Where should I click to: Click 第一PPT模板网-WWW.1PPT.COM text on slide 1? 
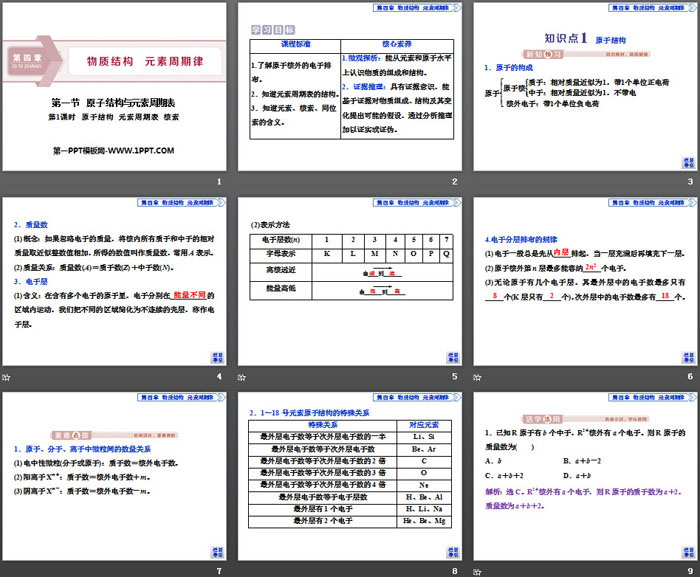point(113,151)
